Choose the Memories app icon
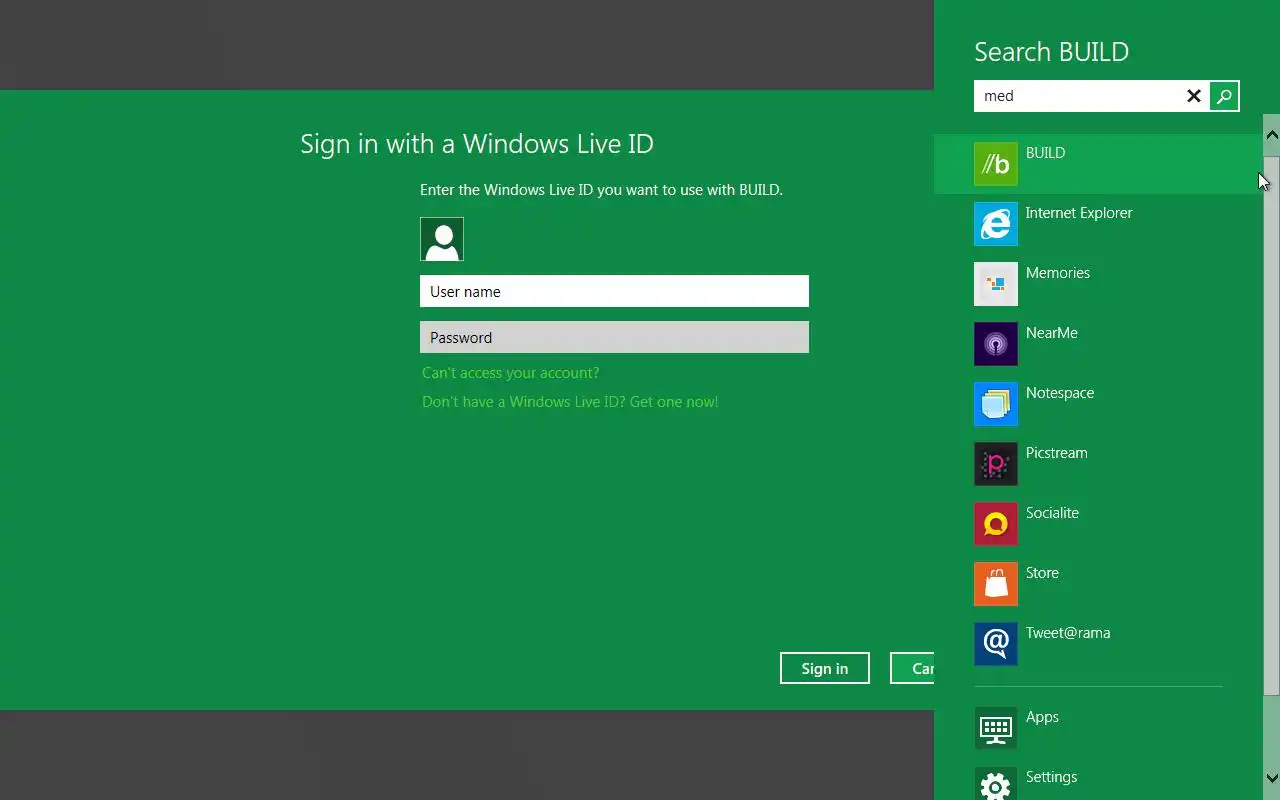 (996, 284)
